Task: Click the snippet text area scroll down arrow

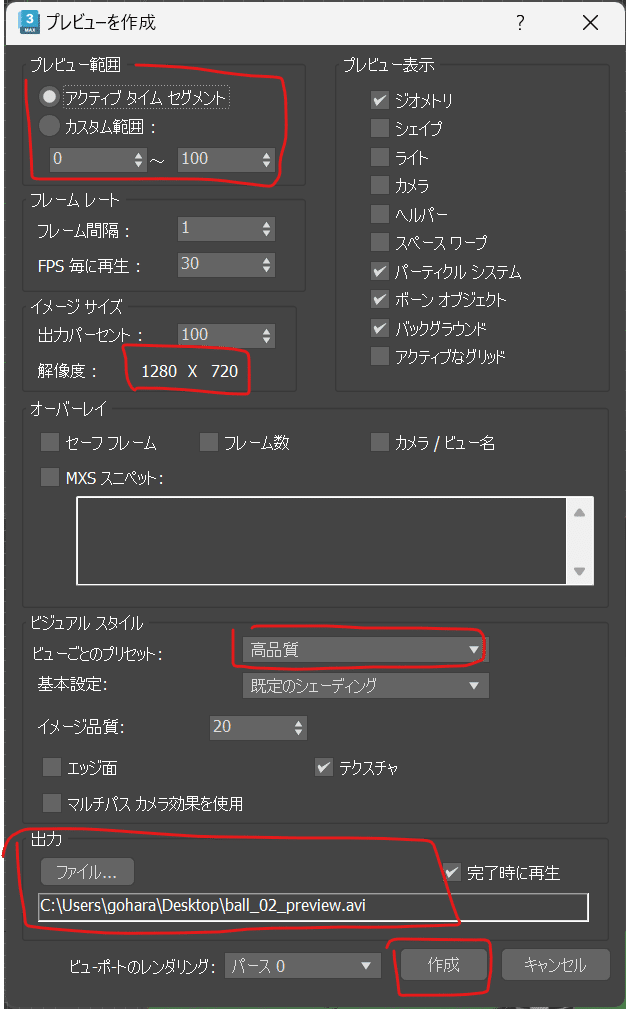Action: (580, 571)
